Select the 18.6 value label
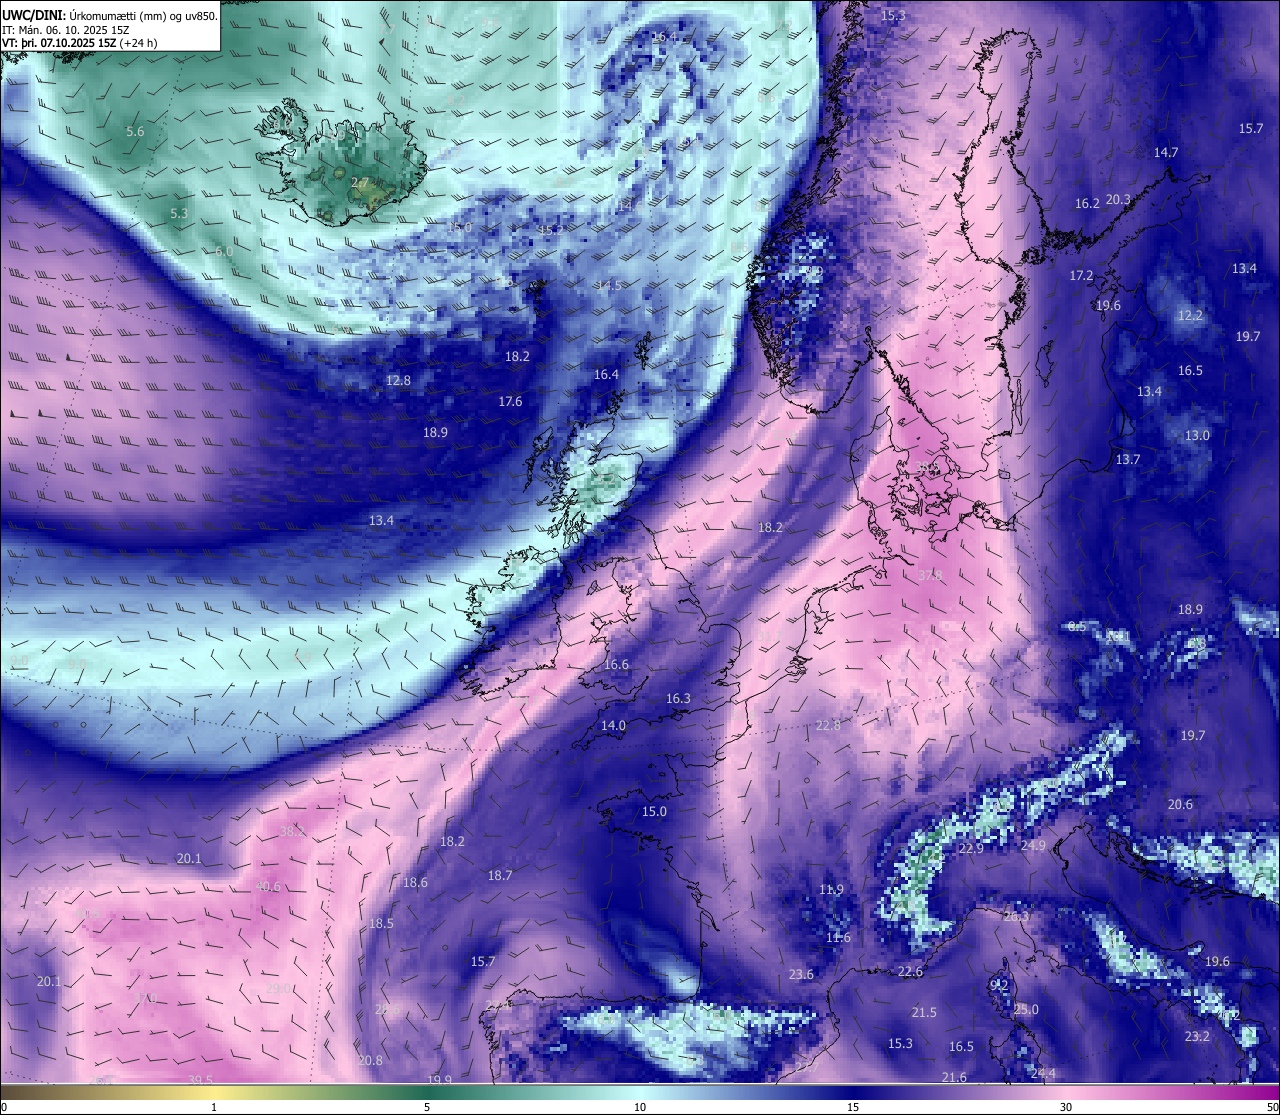 415,883
